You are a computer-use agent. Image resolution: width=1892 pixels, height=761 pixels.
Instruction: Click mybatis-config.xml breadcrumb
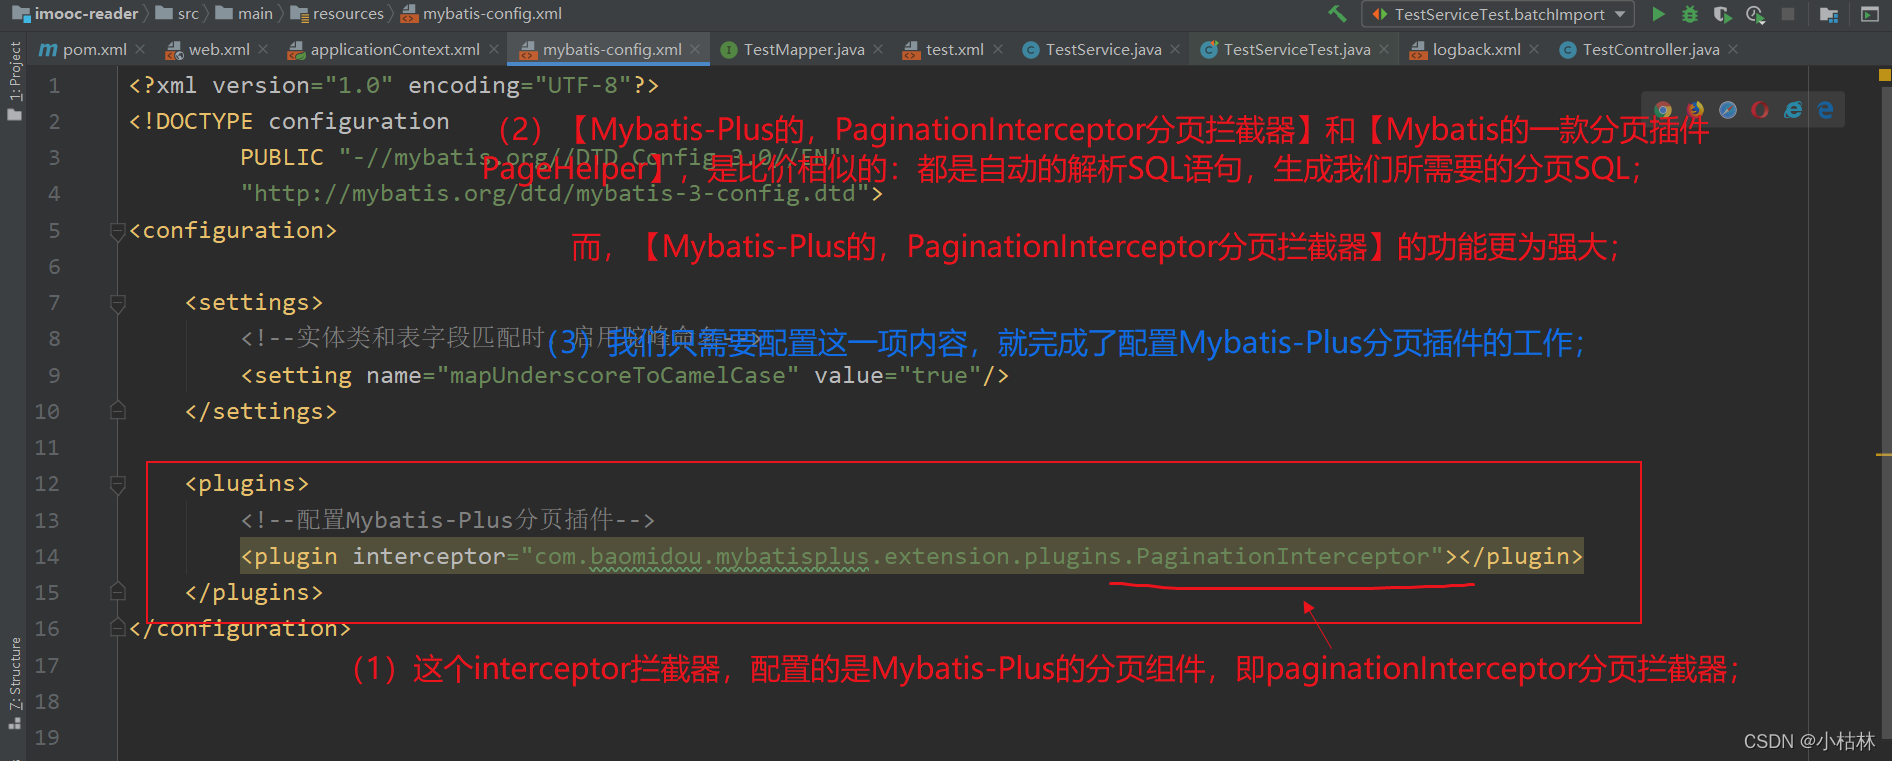click(481, 14)
